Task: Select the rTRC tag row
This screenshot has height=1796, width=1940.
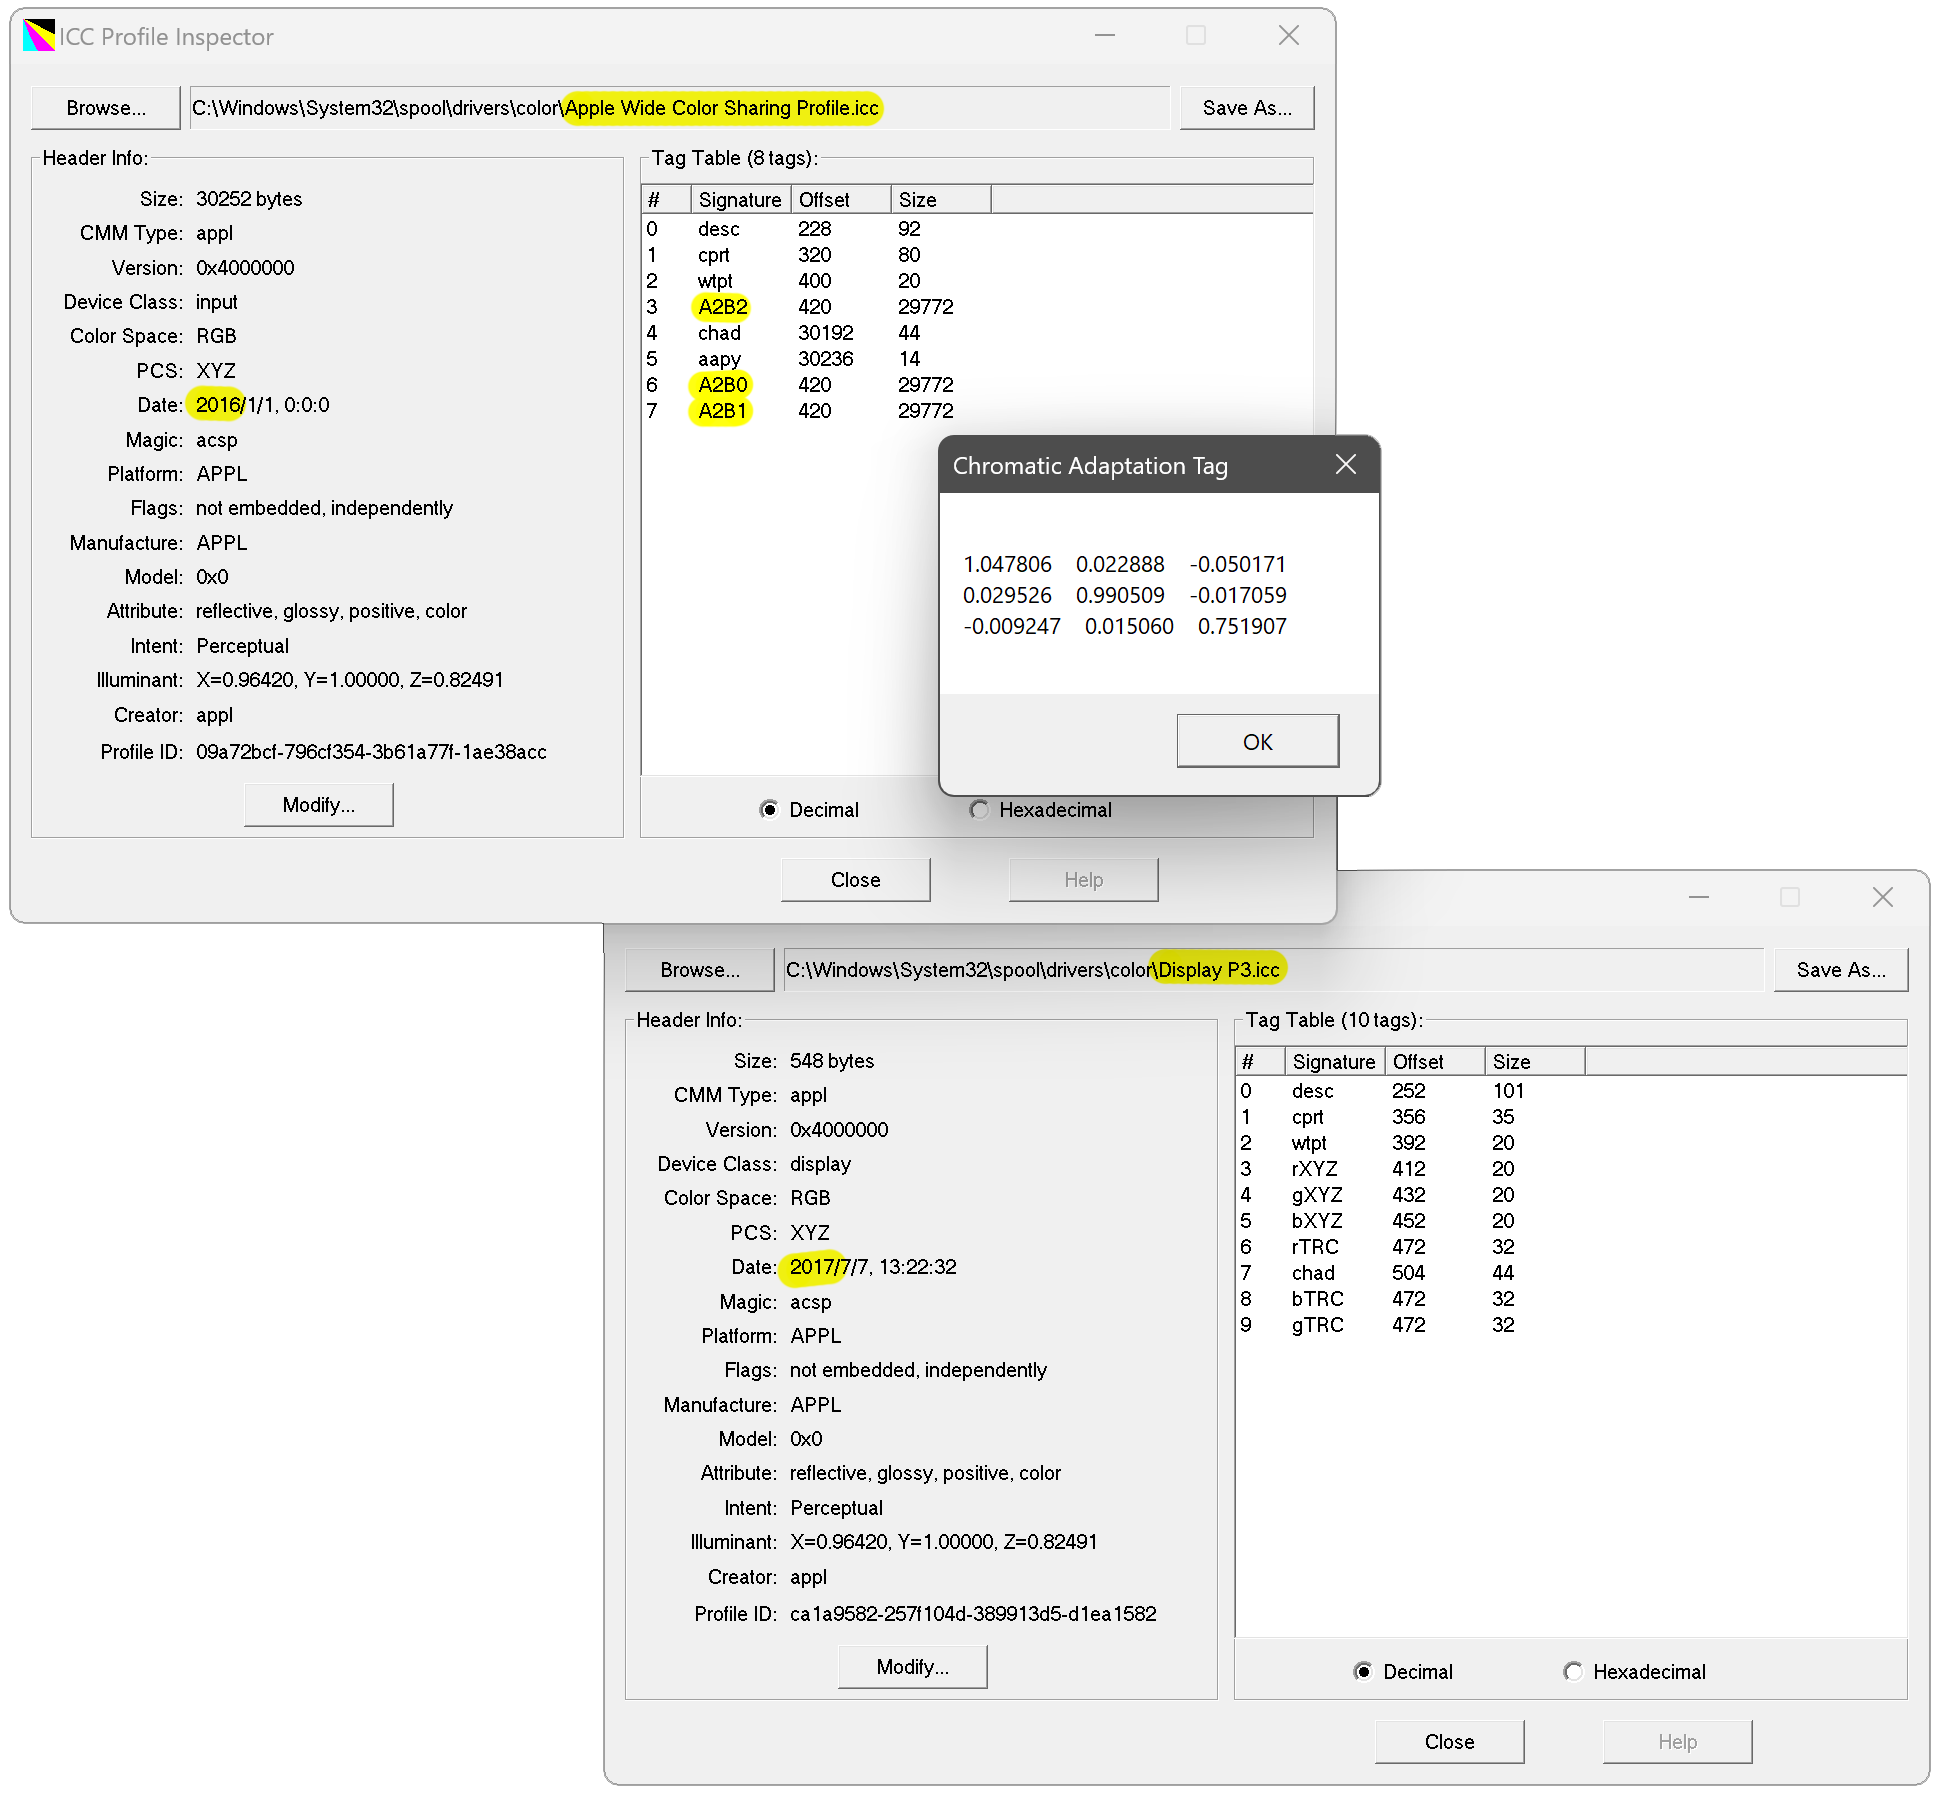Action: pyautogui.click(x=1571, y=1247)
